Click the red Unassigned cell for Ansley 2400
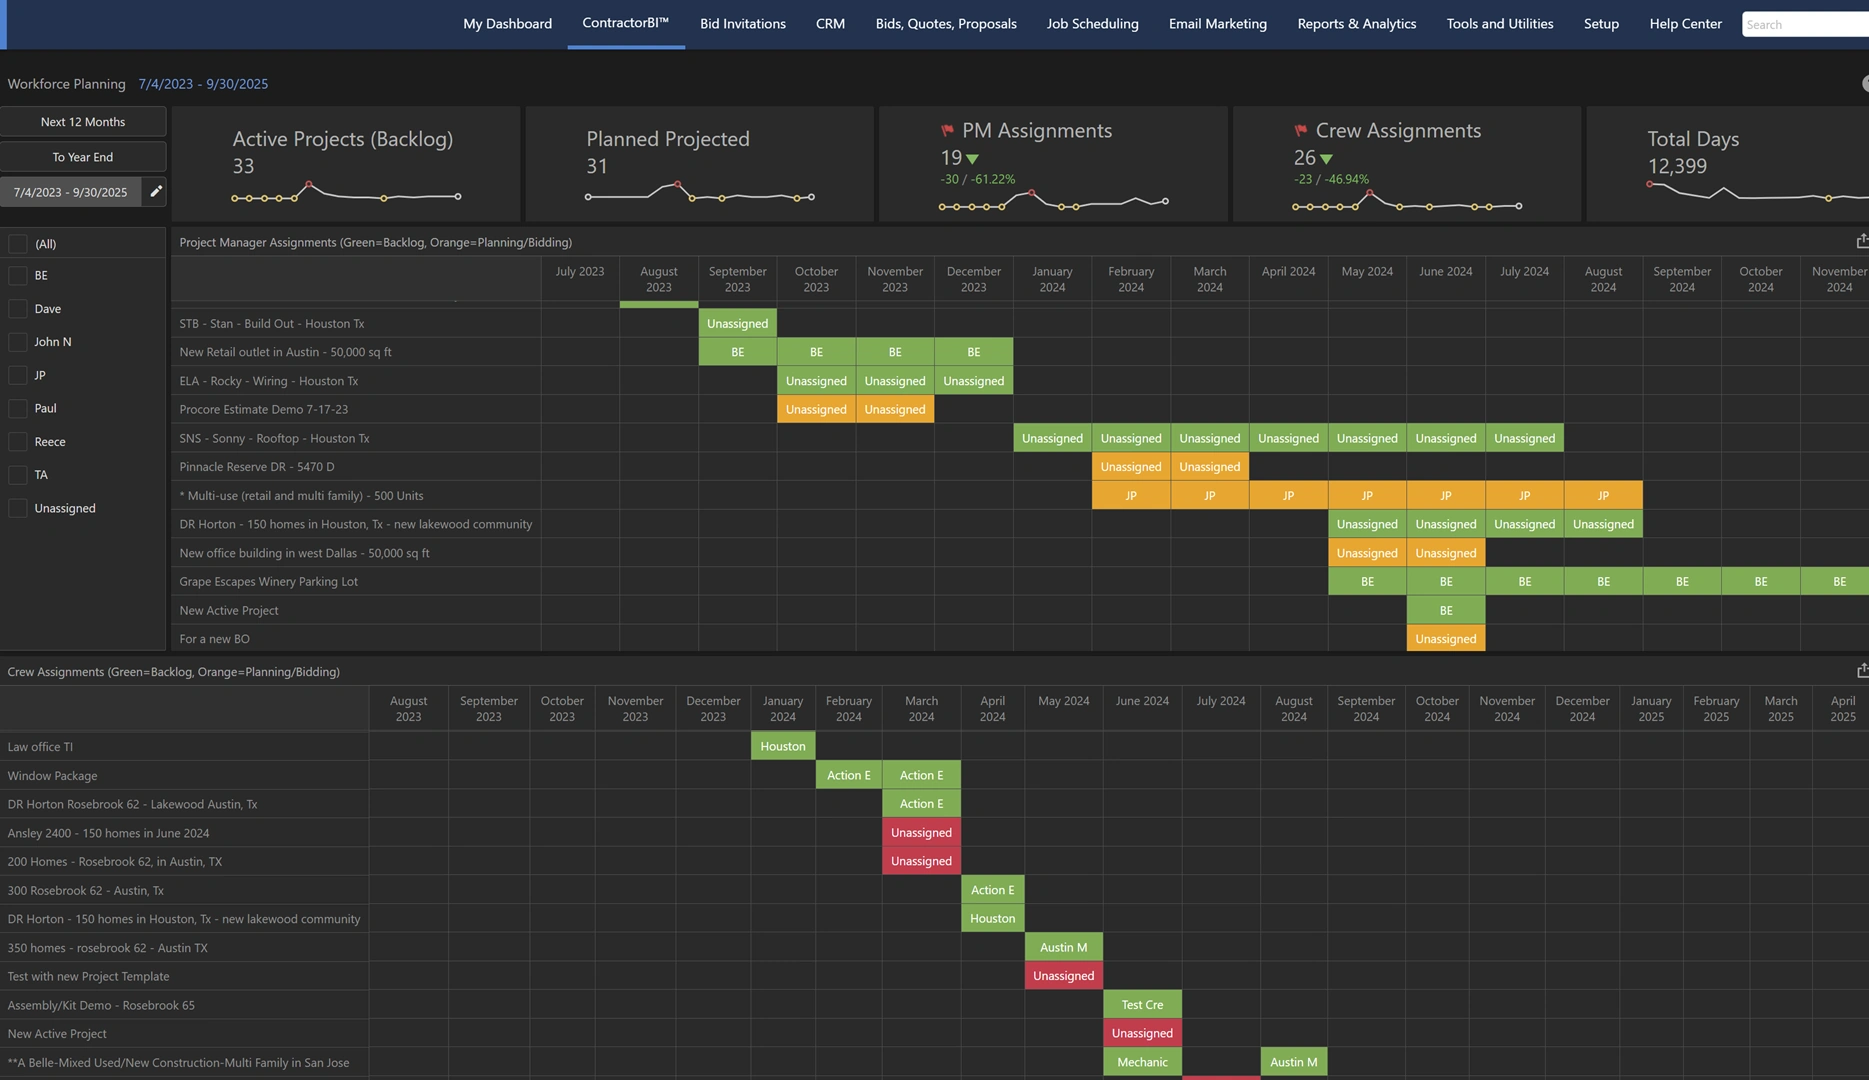The height and width of the screenshot is (1080, 1869). pyautogui.click(x=921, y=833)
